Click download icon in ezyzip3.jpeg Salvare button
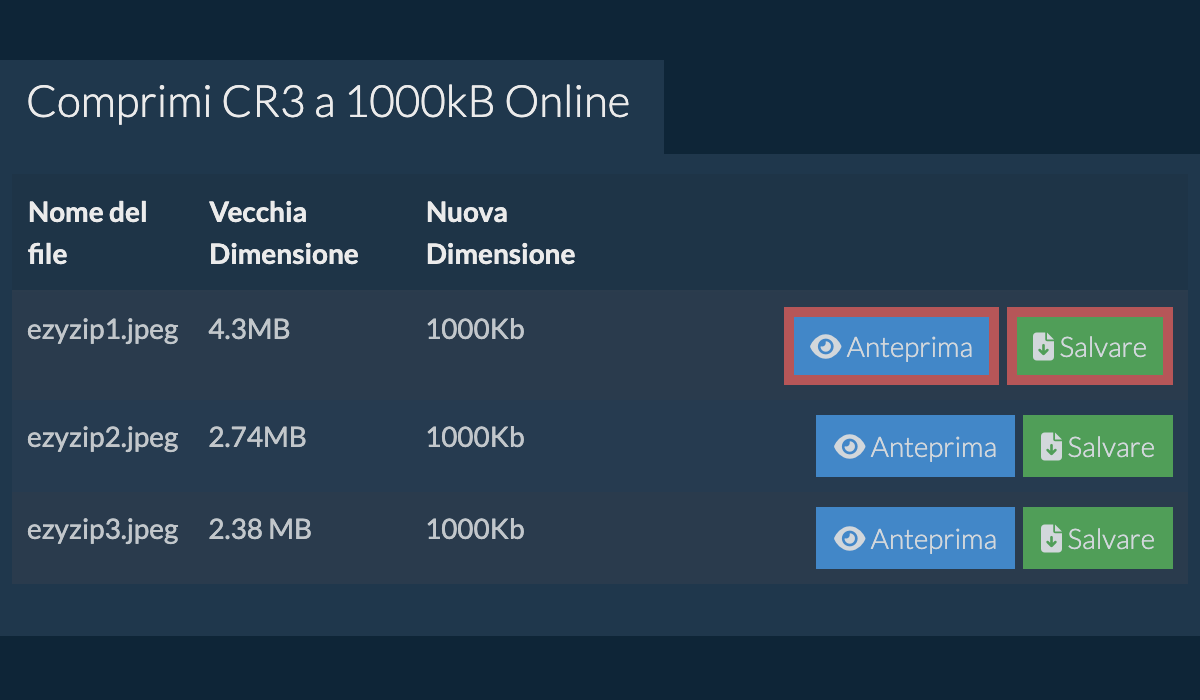1200x700 pixels. (x=1051, y=539)
